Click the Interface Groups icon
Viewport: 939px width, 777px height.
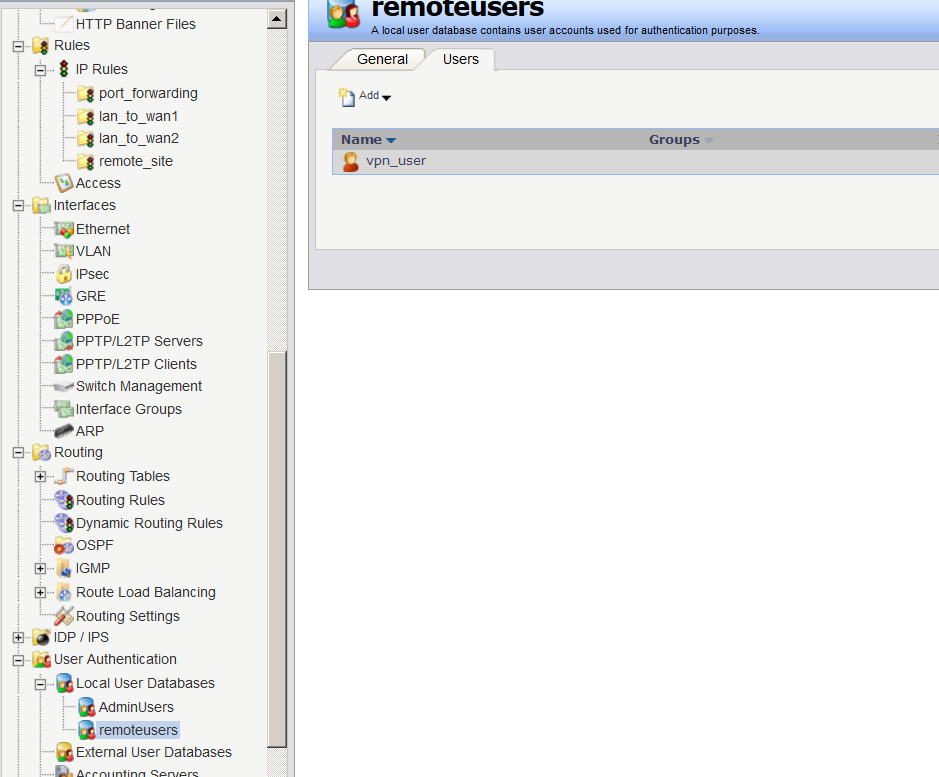pos(63,409)
